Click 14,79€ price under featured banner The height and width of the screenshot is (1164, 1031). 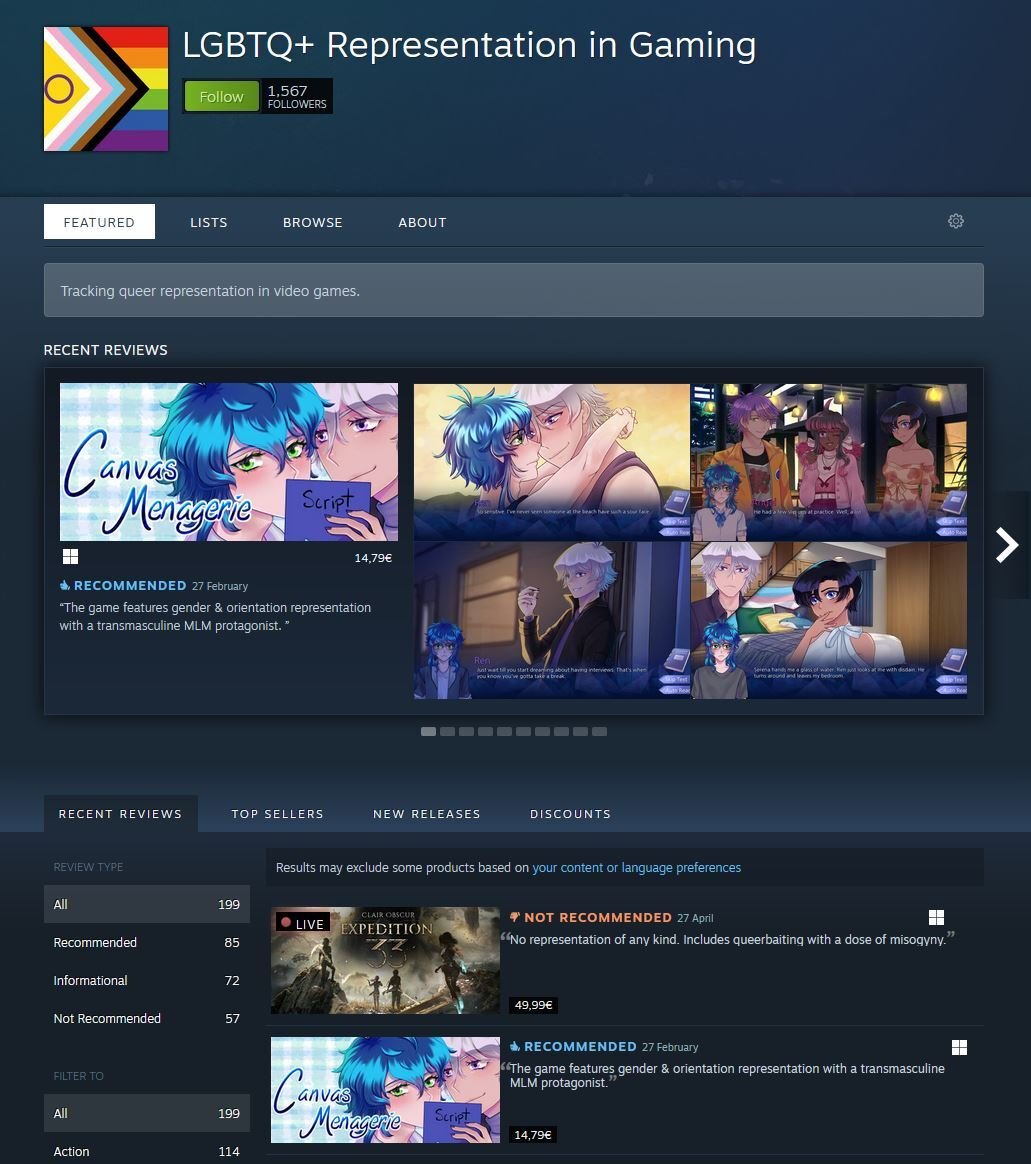(373, 558)
